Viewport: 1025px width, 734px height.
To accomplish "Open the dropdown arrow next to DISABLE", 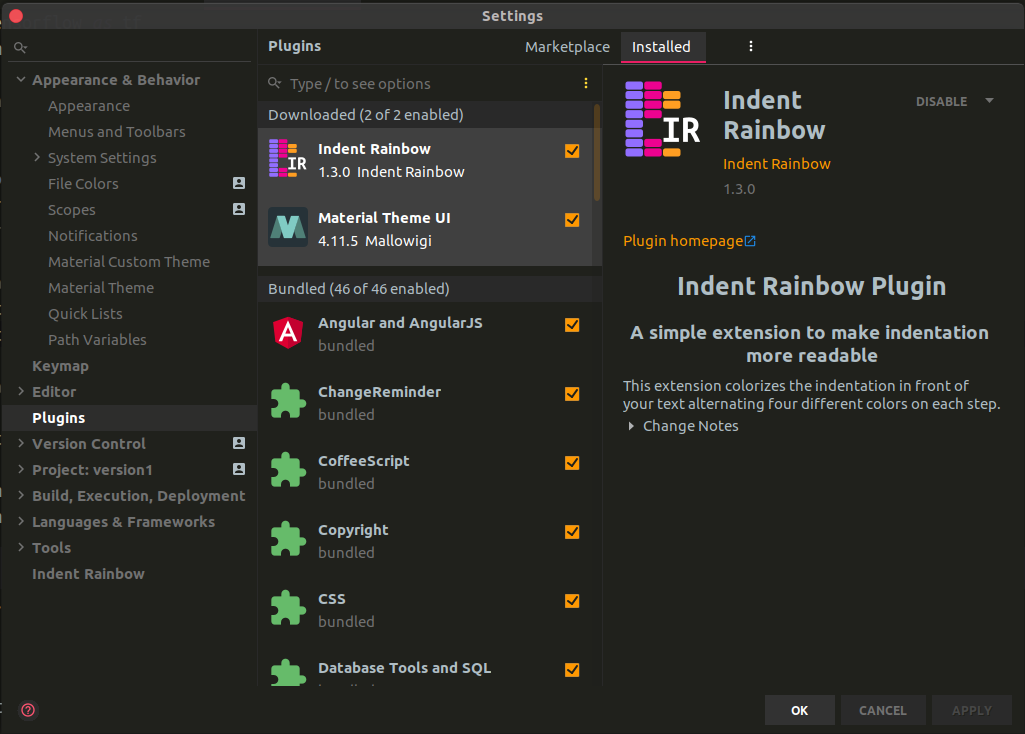I will tap(989, 101).
